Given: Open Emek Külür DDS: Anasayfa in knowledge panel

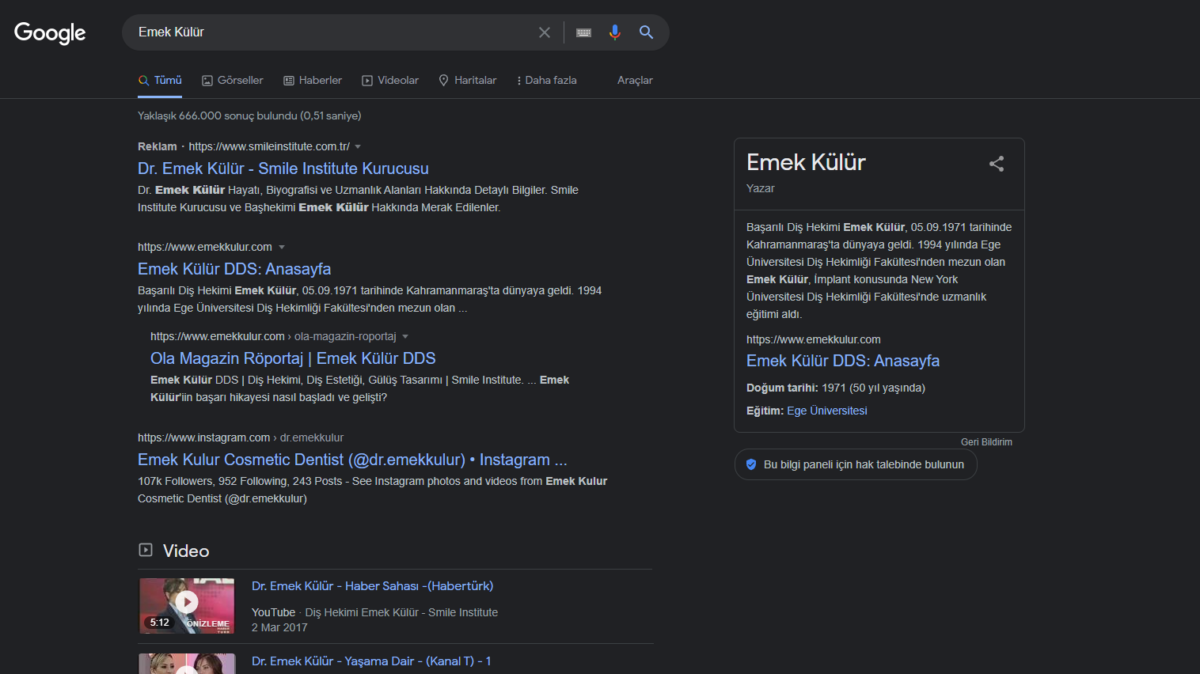Looking at the screenshot, I should (x=843, y=361).
